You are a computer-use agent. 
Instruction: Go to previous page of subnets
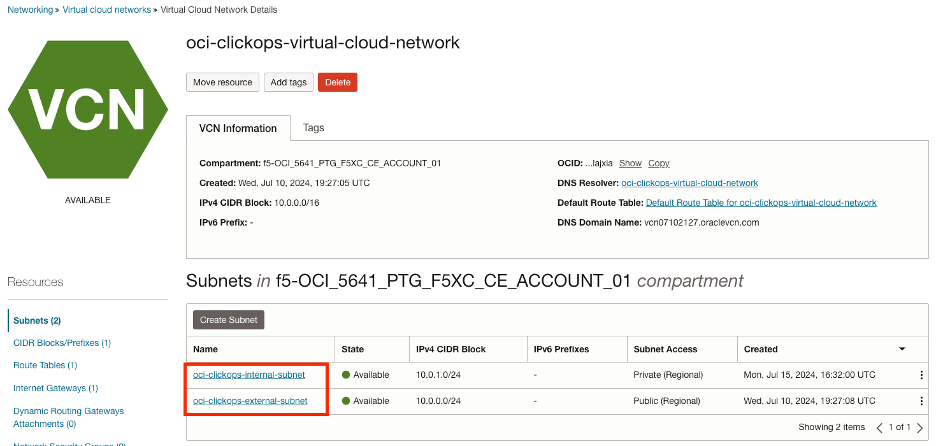click(x=880, y=428)
